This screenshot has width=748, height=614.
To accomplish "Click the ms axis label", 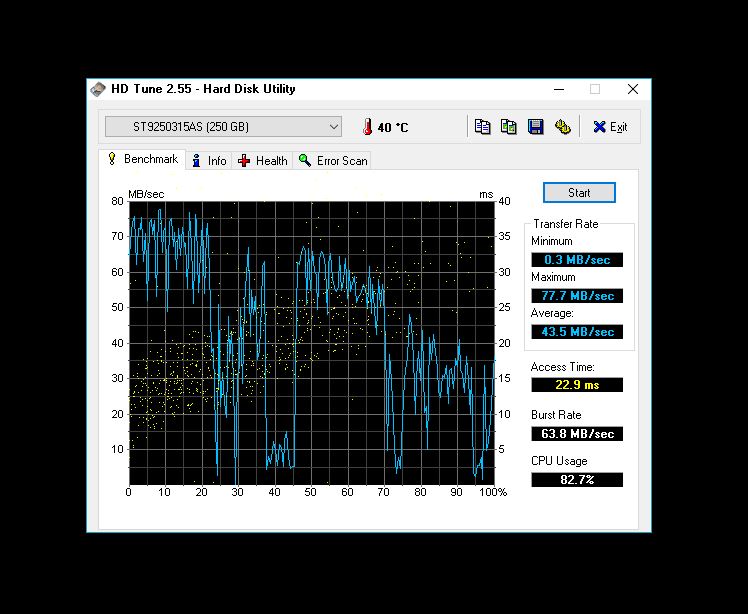I will [x=486, y=194].
